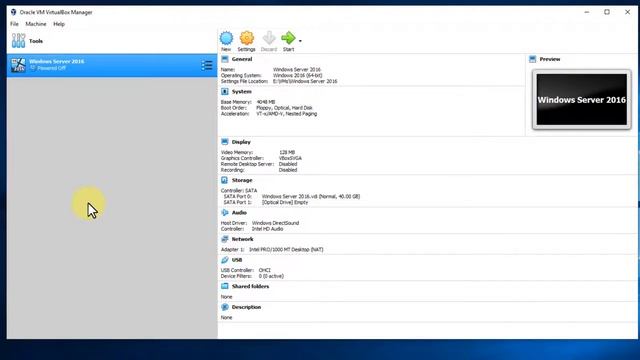
Task: Click the SATA Port 0 vdi entry
Action: click(x=311, y=196)
